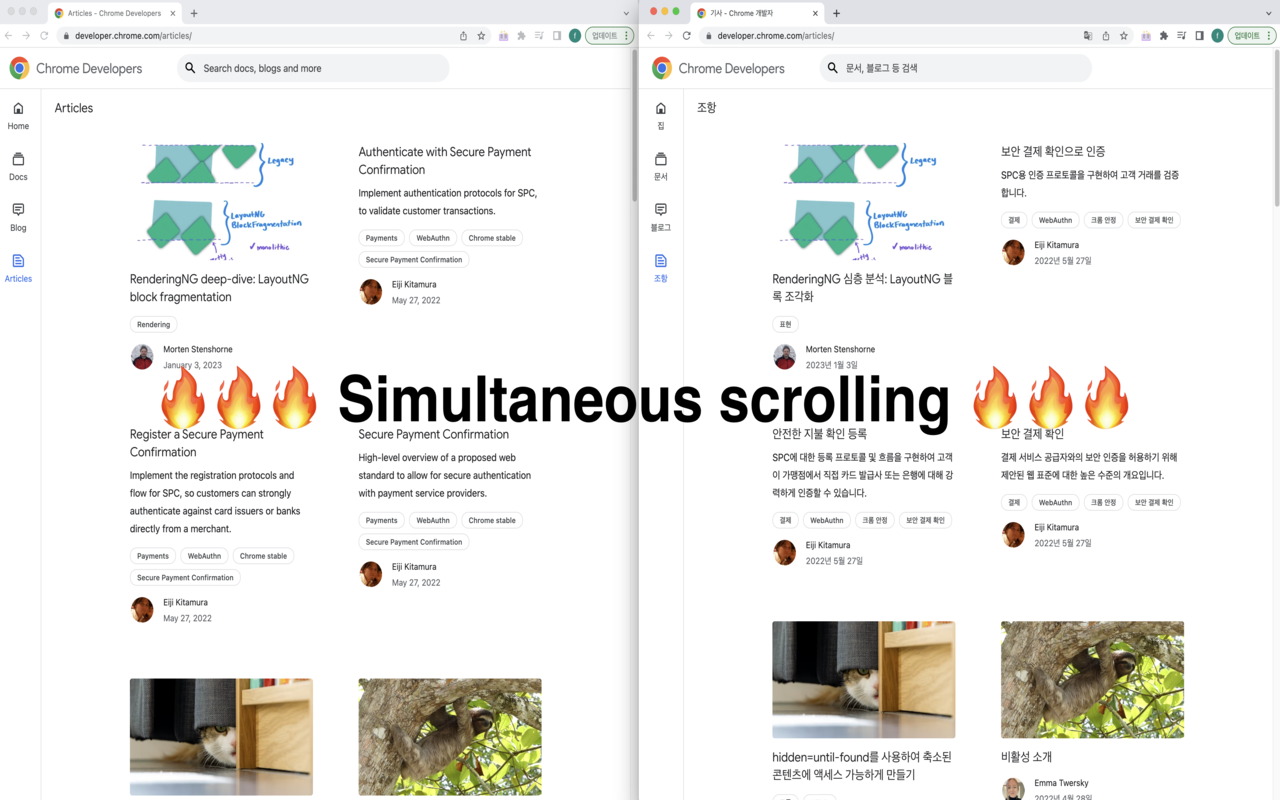This screenshot has height=800, width=1280.
Task: Open 'RenderingNG 심층 분석' article title
Action: [862, 288]
